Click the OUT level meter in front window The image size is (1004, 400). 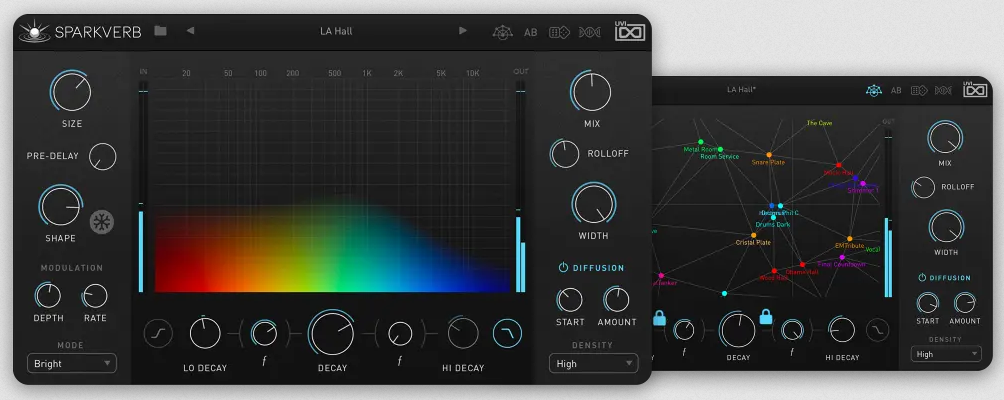(521, 186)
